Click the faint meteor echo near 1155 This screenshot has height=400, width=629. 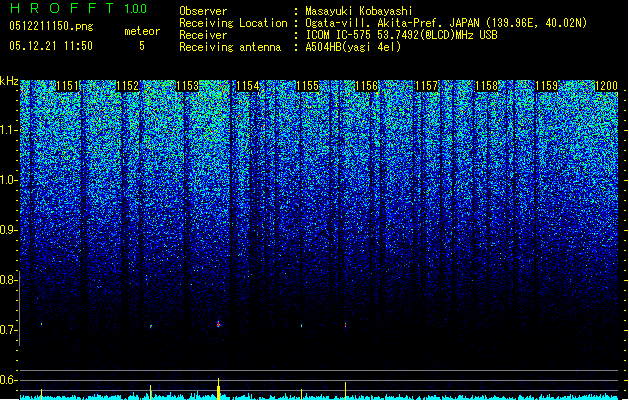click(301, 325)
